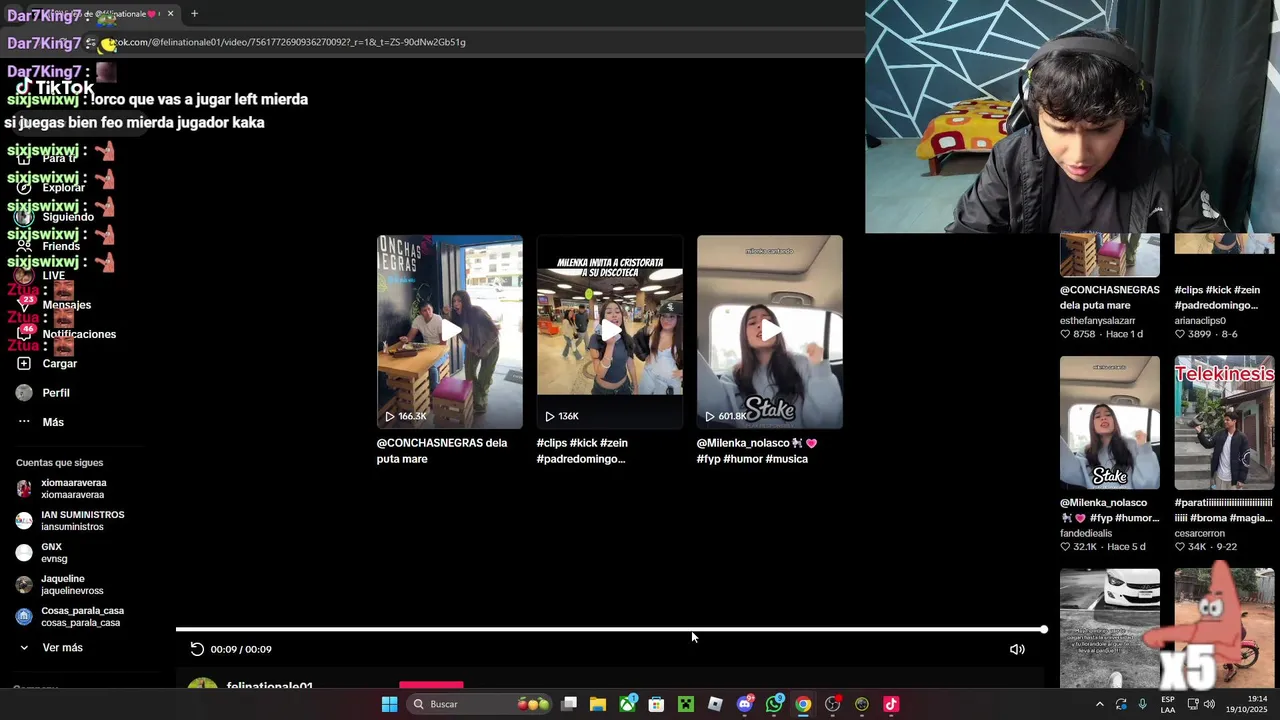Screen dimensions: 1280x720
Task: Open the ESP LAA language switcher
Action: (x=1168, y=704)
